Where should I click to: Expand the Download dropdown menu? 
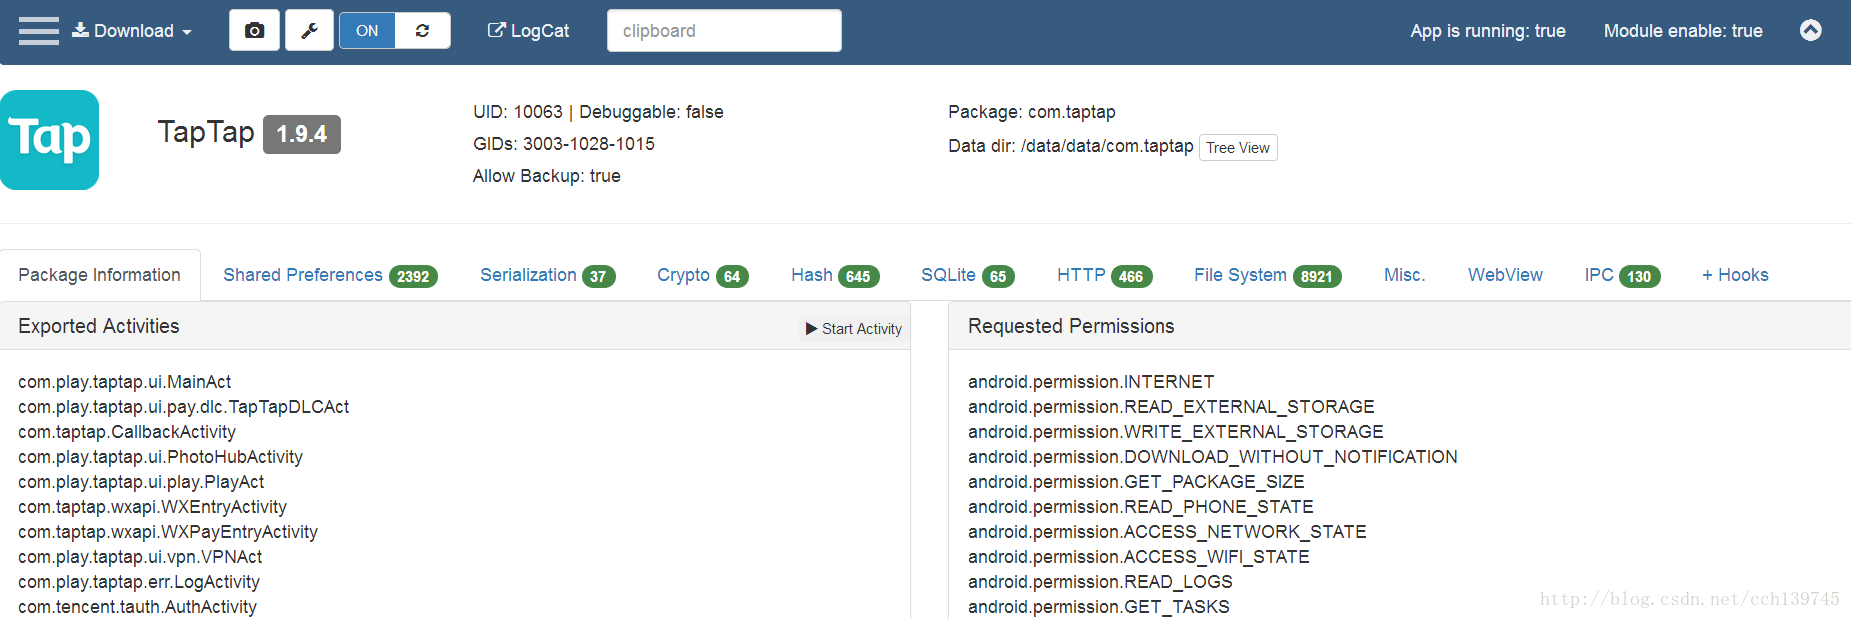click(x=132, y=31)
